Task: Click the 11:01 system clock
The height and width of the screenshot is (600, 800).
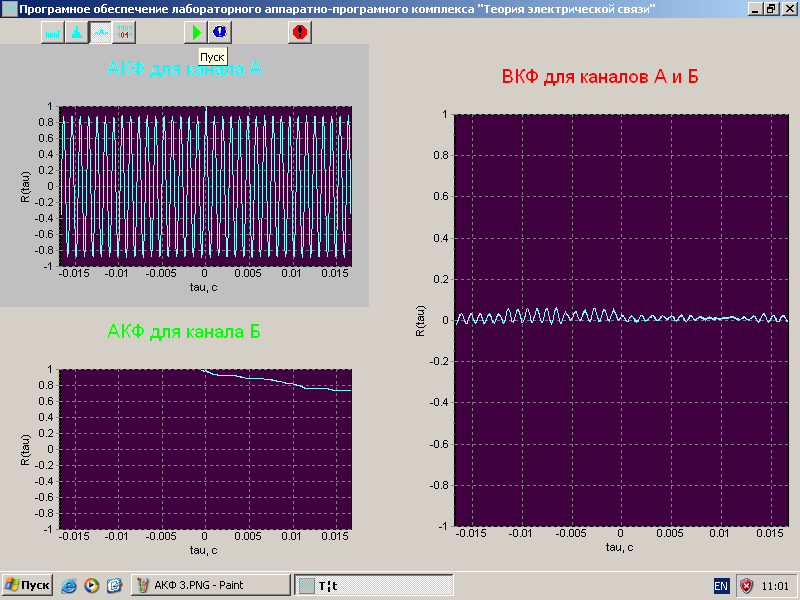Action: click(x=775, y=586)
